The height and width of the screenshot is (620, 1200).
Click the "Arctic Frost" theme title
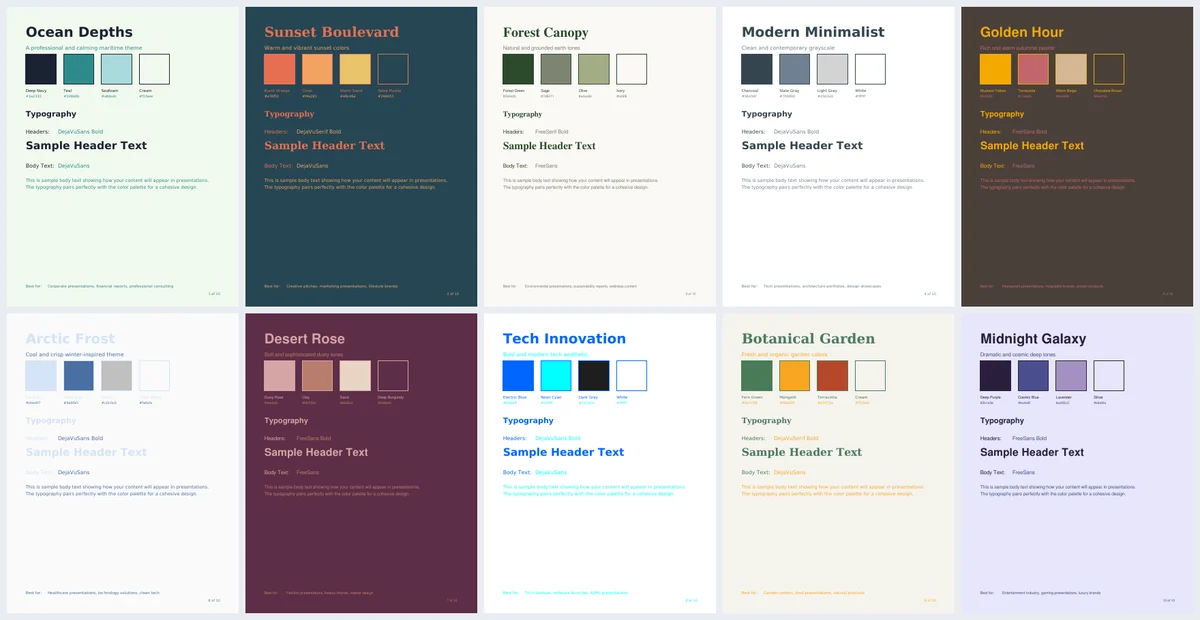(x=70, y=339)
